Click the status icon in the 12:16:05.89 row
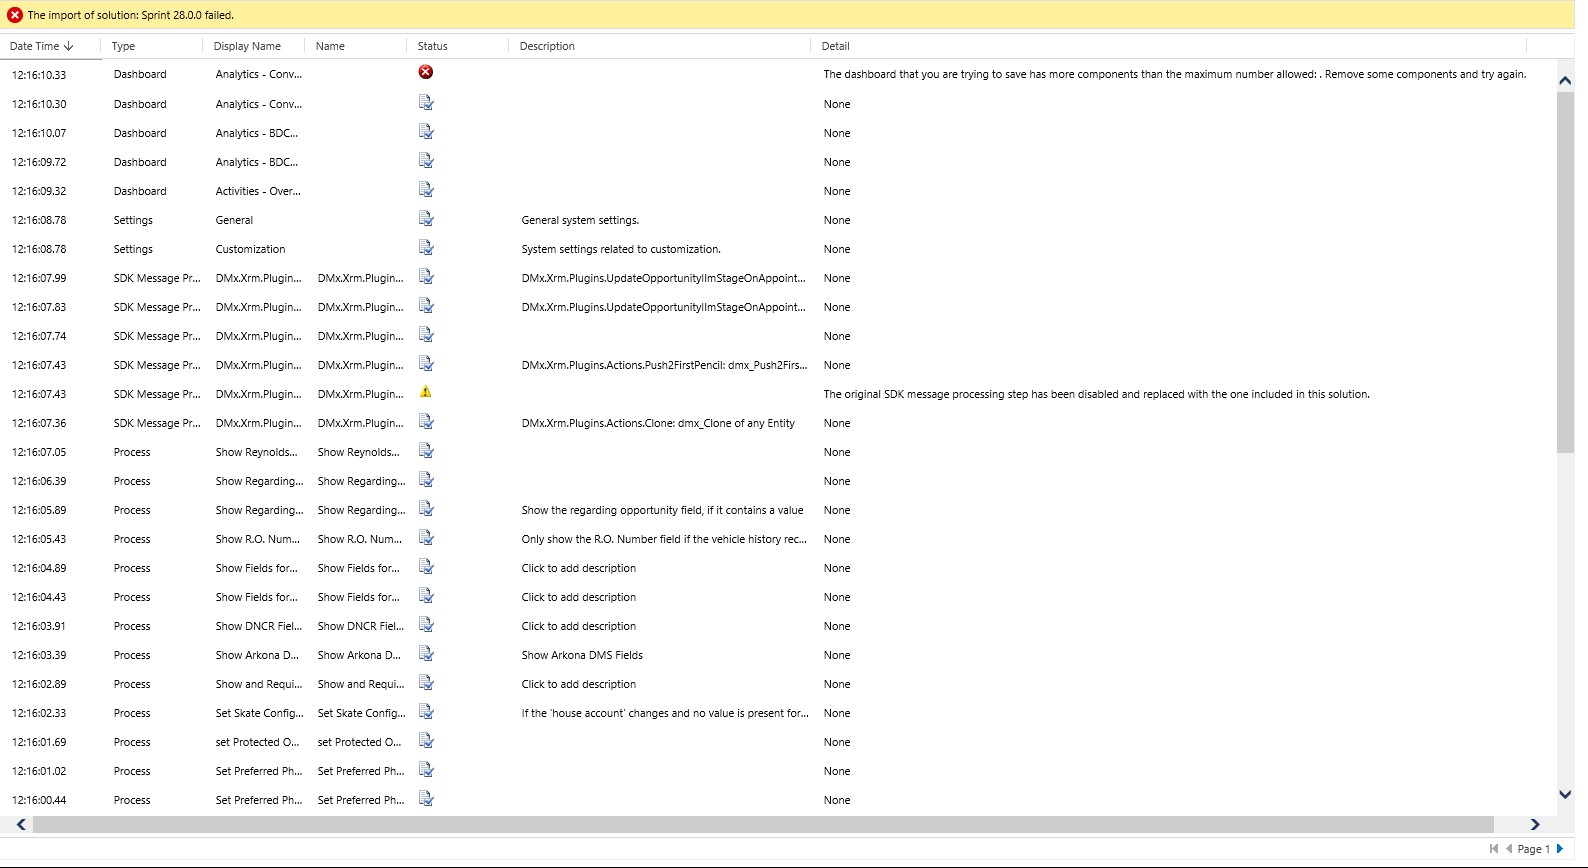 pyautogui.click(x=426, y=508)
